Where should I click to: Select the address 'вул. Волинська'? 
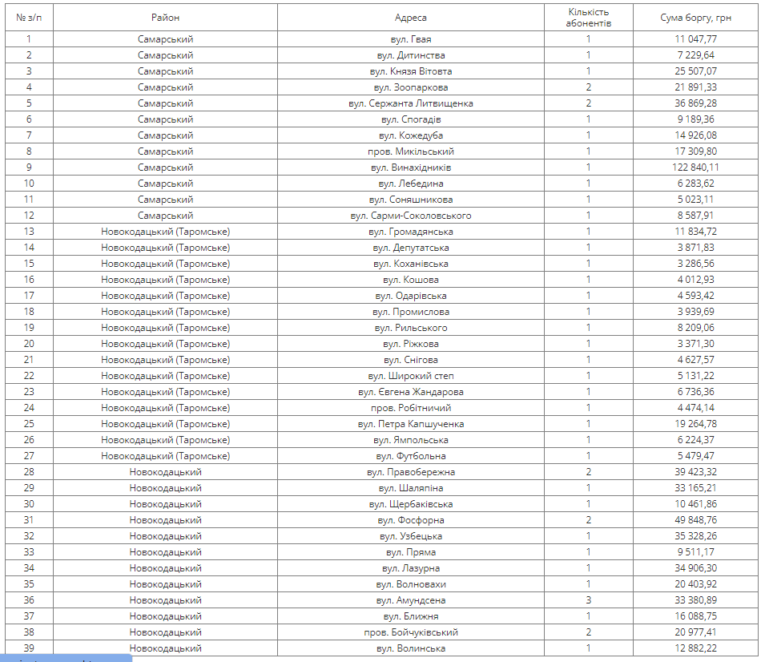tap(411, 647)
